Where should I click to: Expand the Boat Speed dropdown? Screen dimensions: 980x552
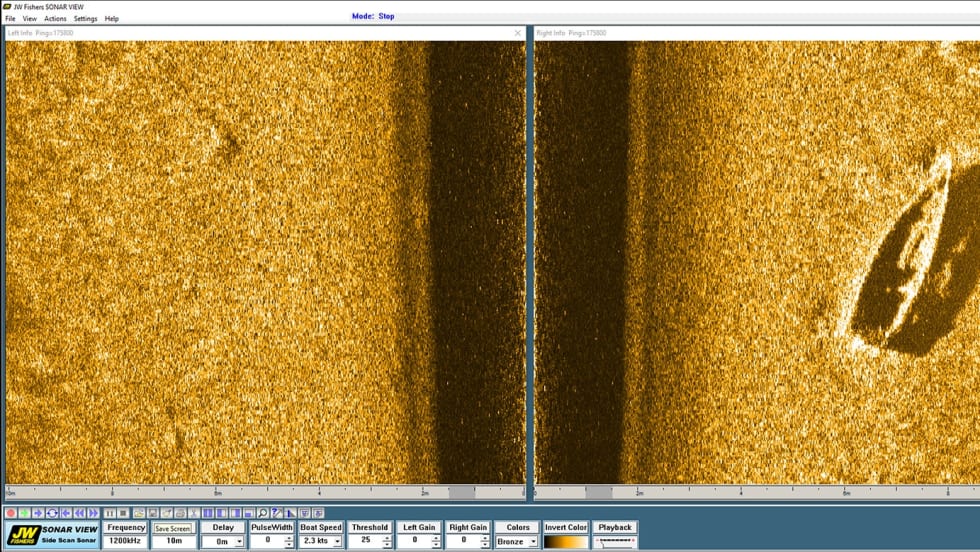(x=337, y=542)
